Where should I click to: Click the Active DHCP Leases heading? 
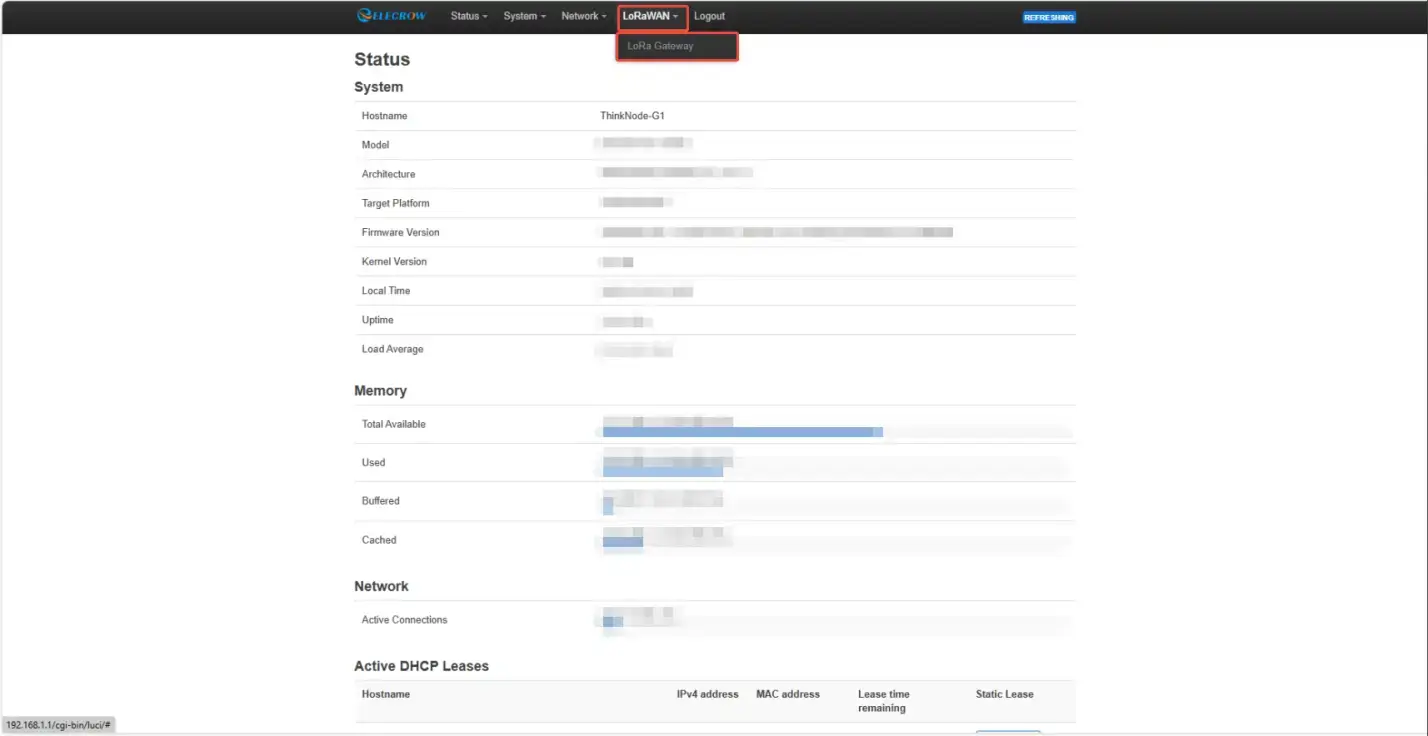point(421,666)
